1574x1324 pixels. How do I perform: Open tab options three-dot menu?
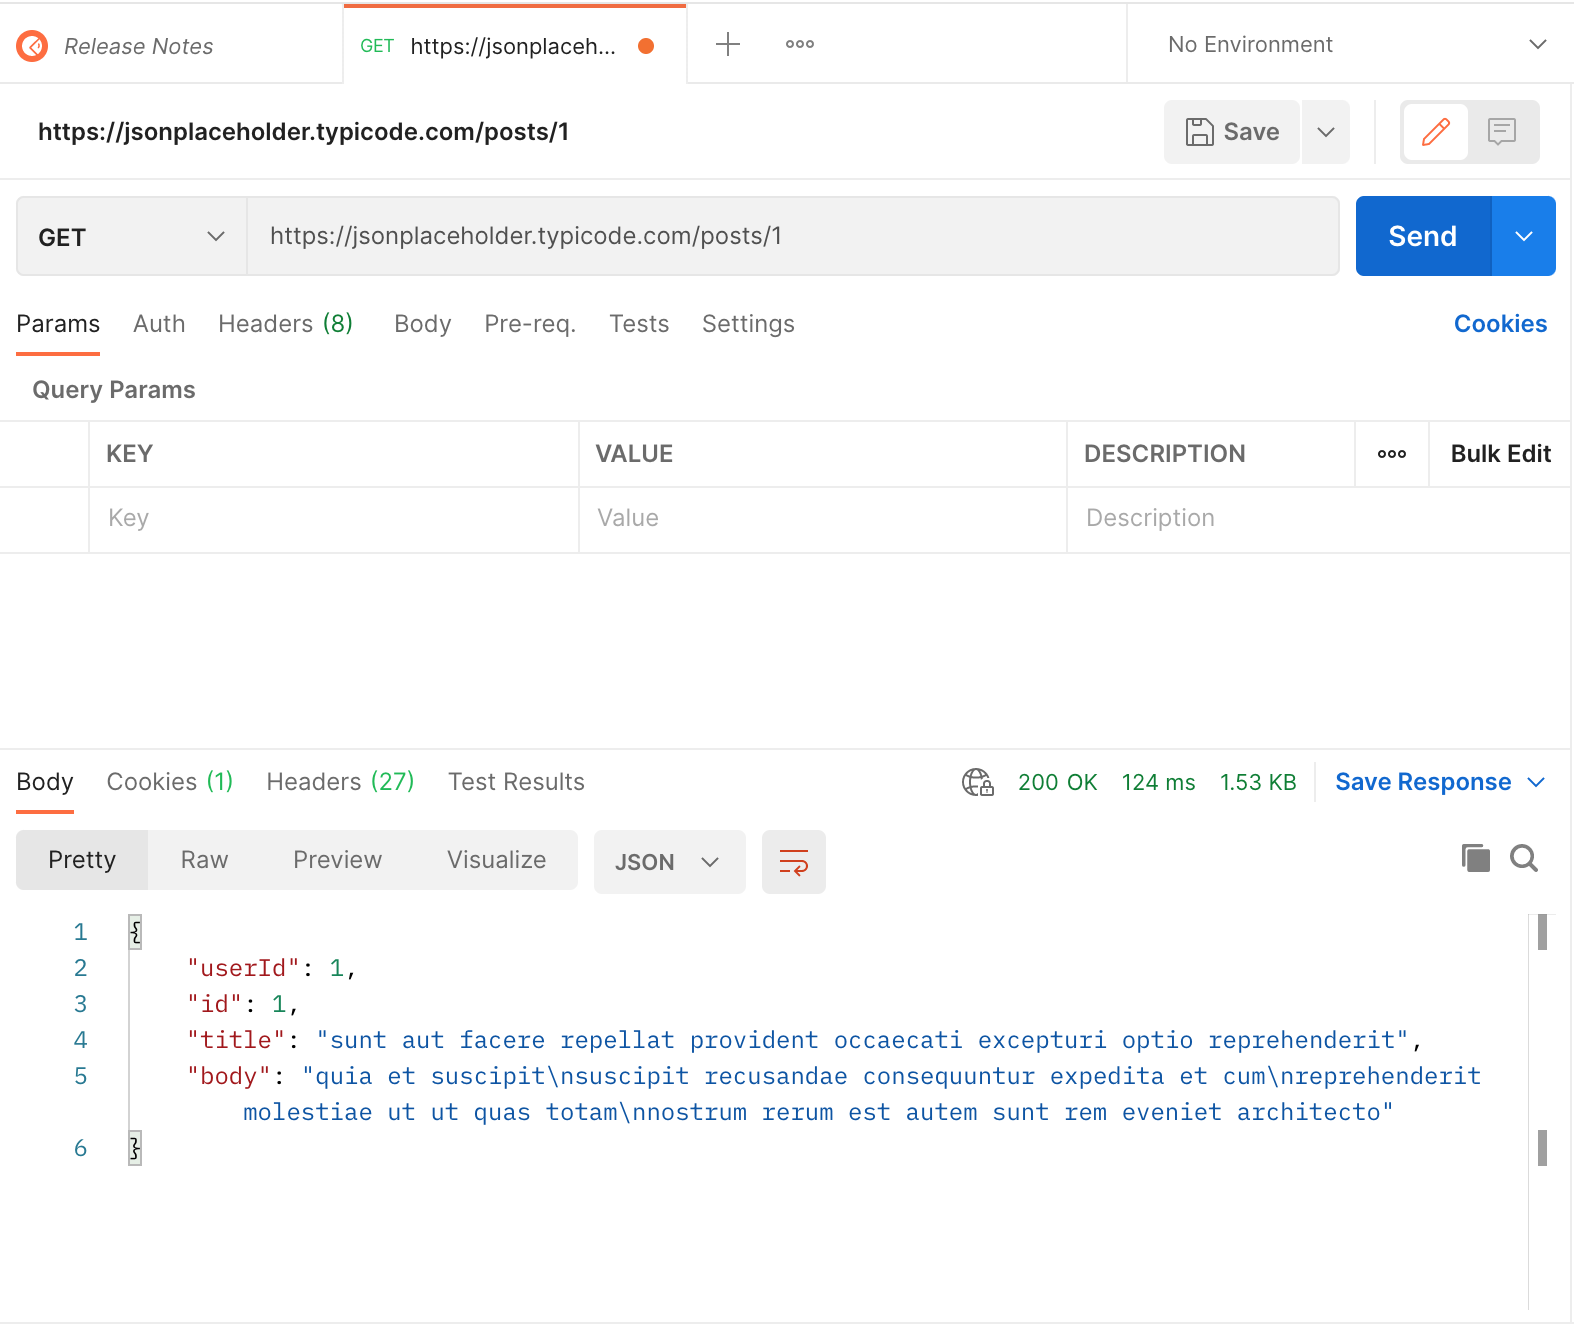(x=799, y=44)
